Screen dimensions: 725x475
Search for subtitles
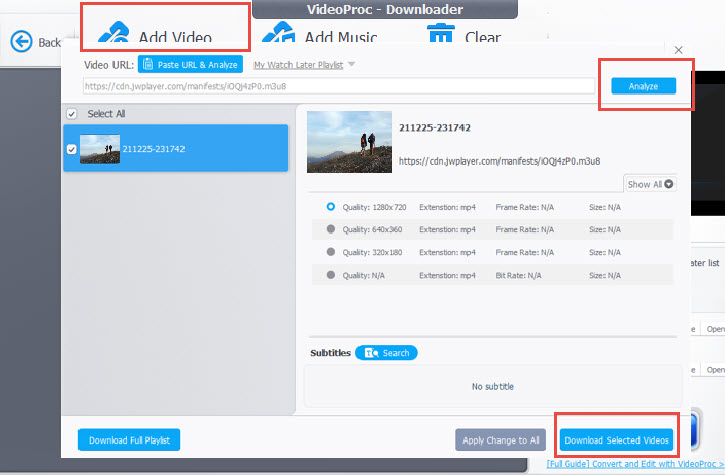387,353
